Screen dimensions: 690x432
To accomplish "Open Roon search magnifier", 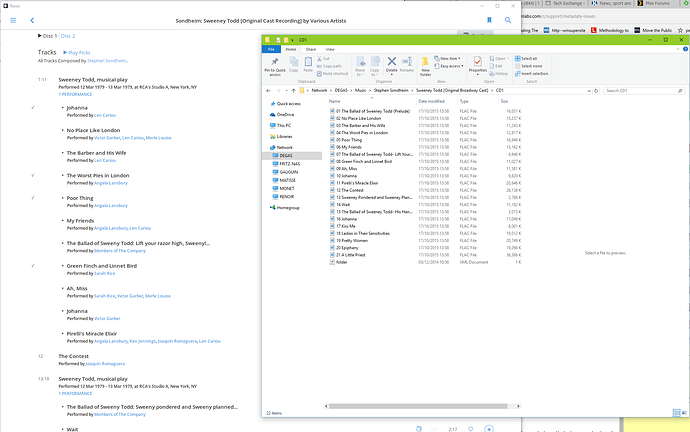I will pos(508,20).
